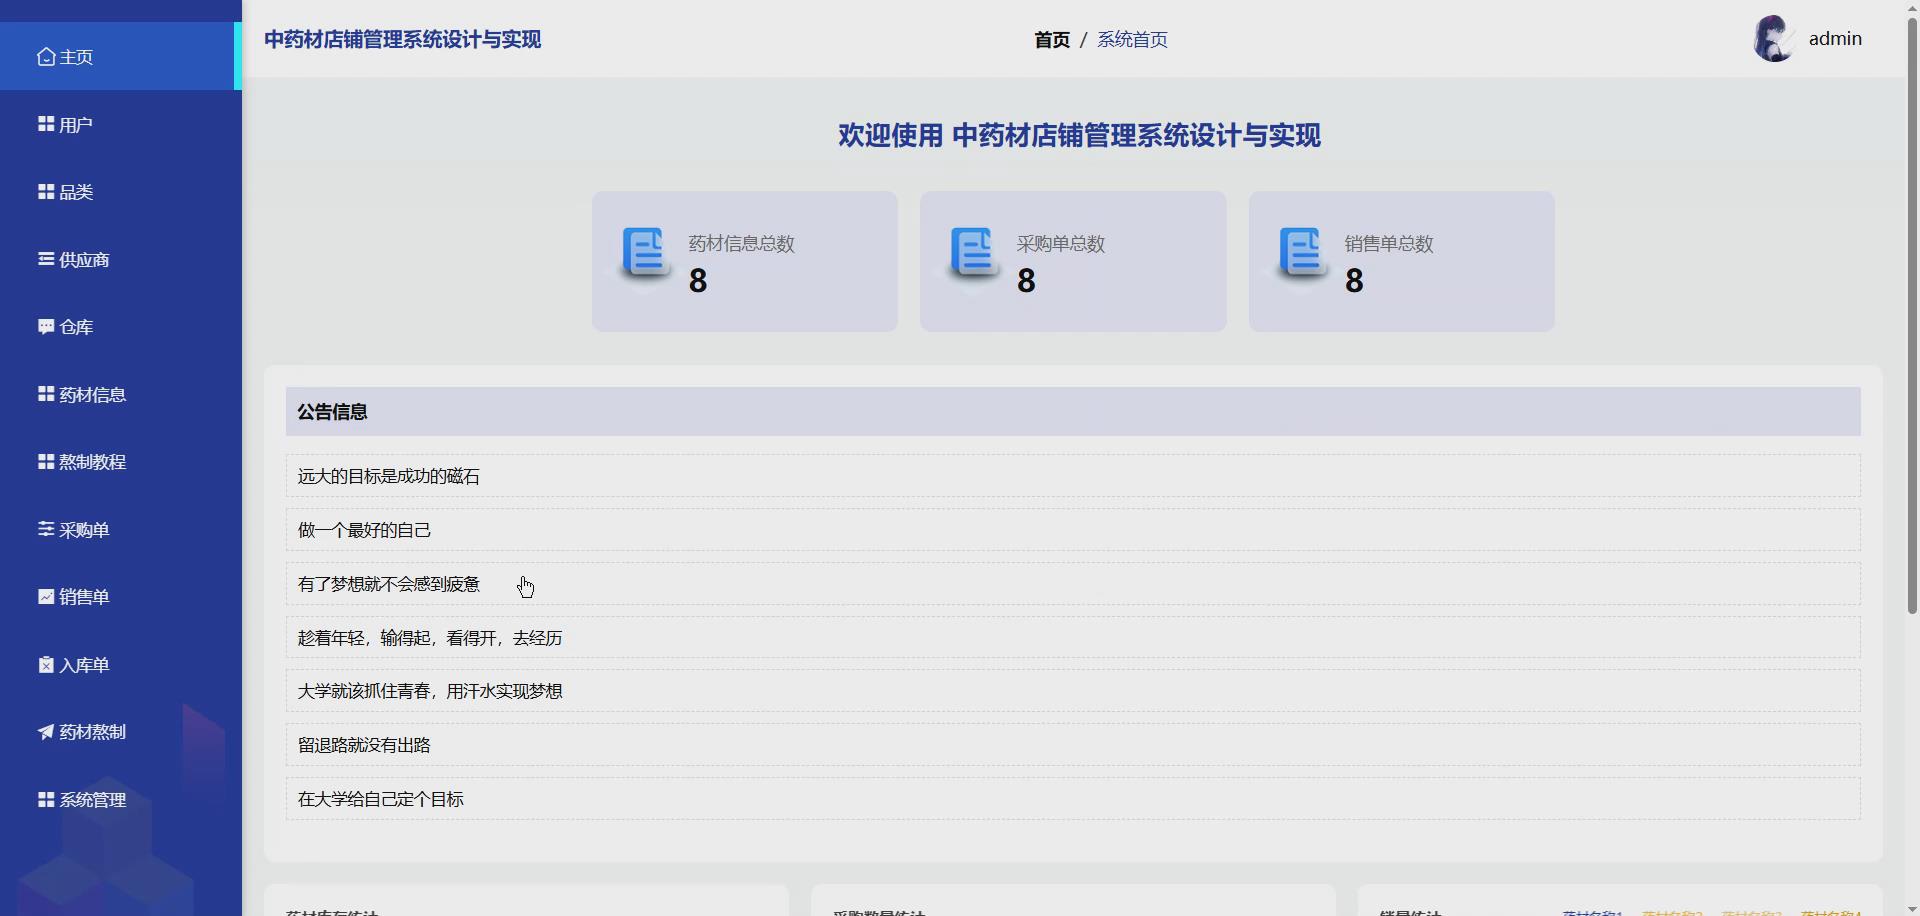This screenshot has width=1920, height=916.
Task: Click the 药材信息总数 label
Action: [741, 244]
